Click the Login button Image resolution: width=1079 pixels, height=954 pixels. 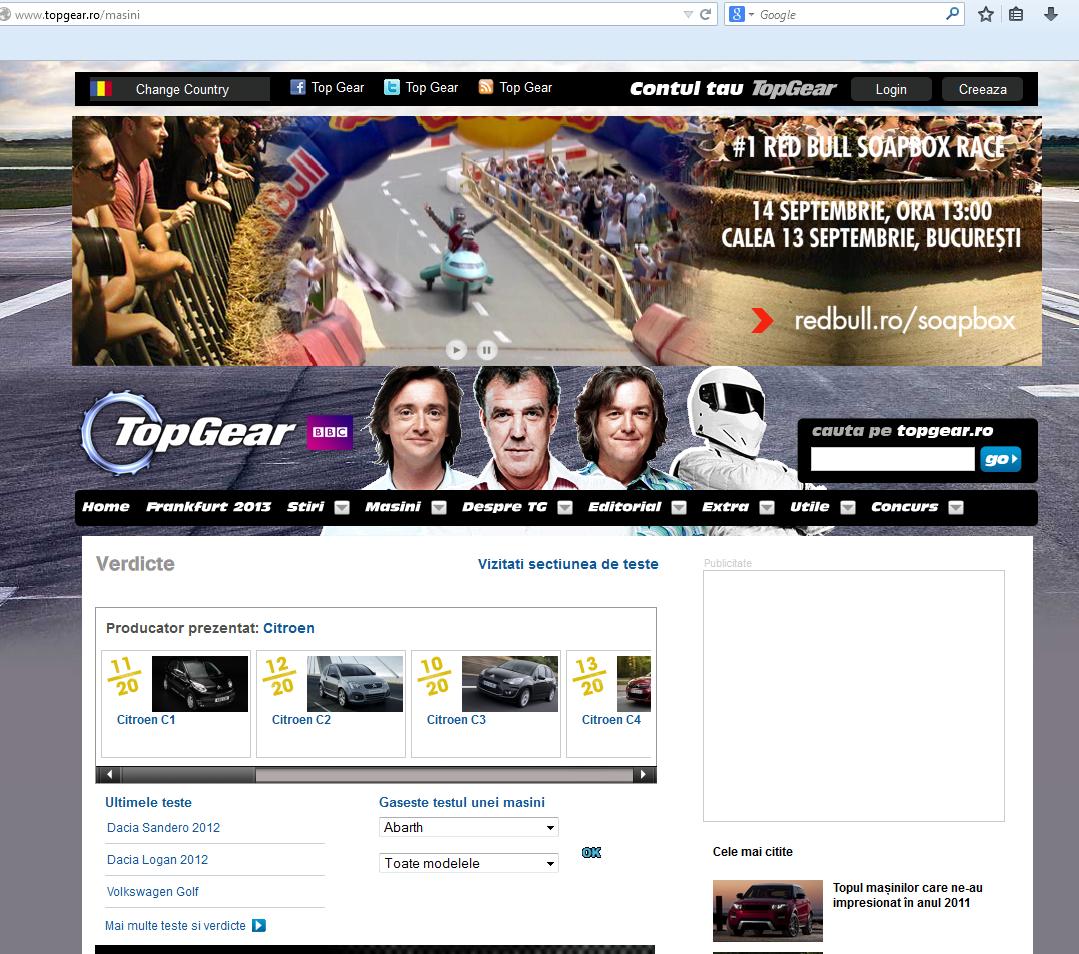click(x=890, y=89)
